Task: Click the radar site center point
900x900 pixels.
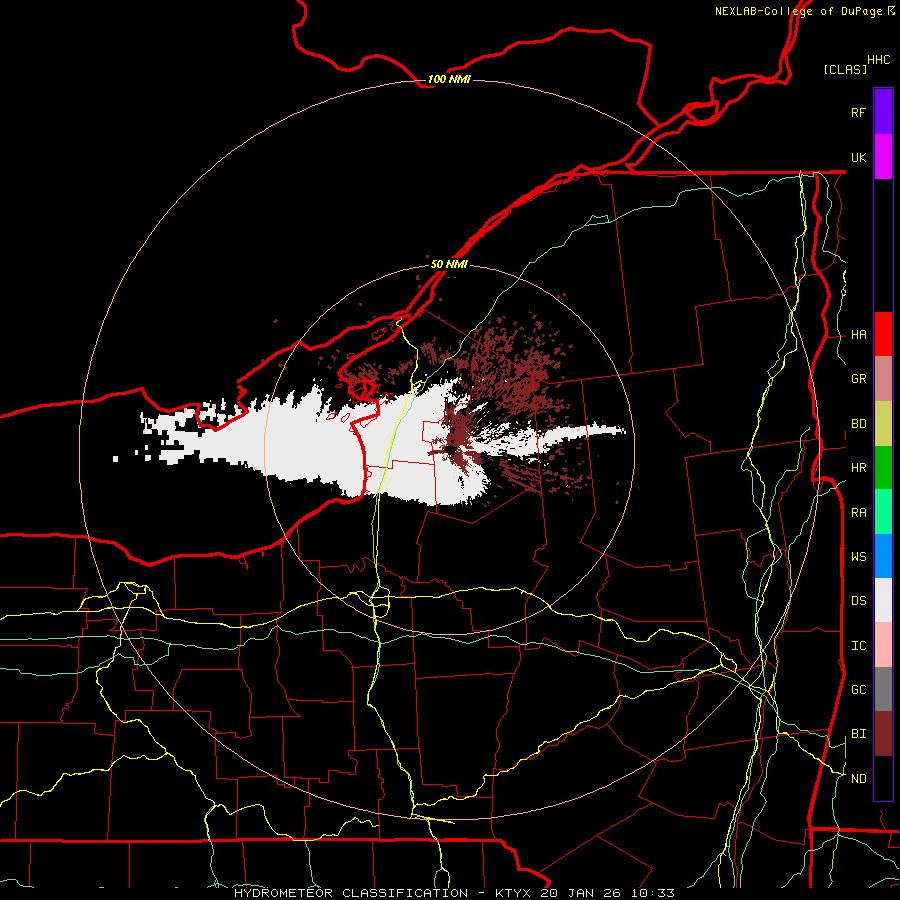Action: point(449,450)
